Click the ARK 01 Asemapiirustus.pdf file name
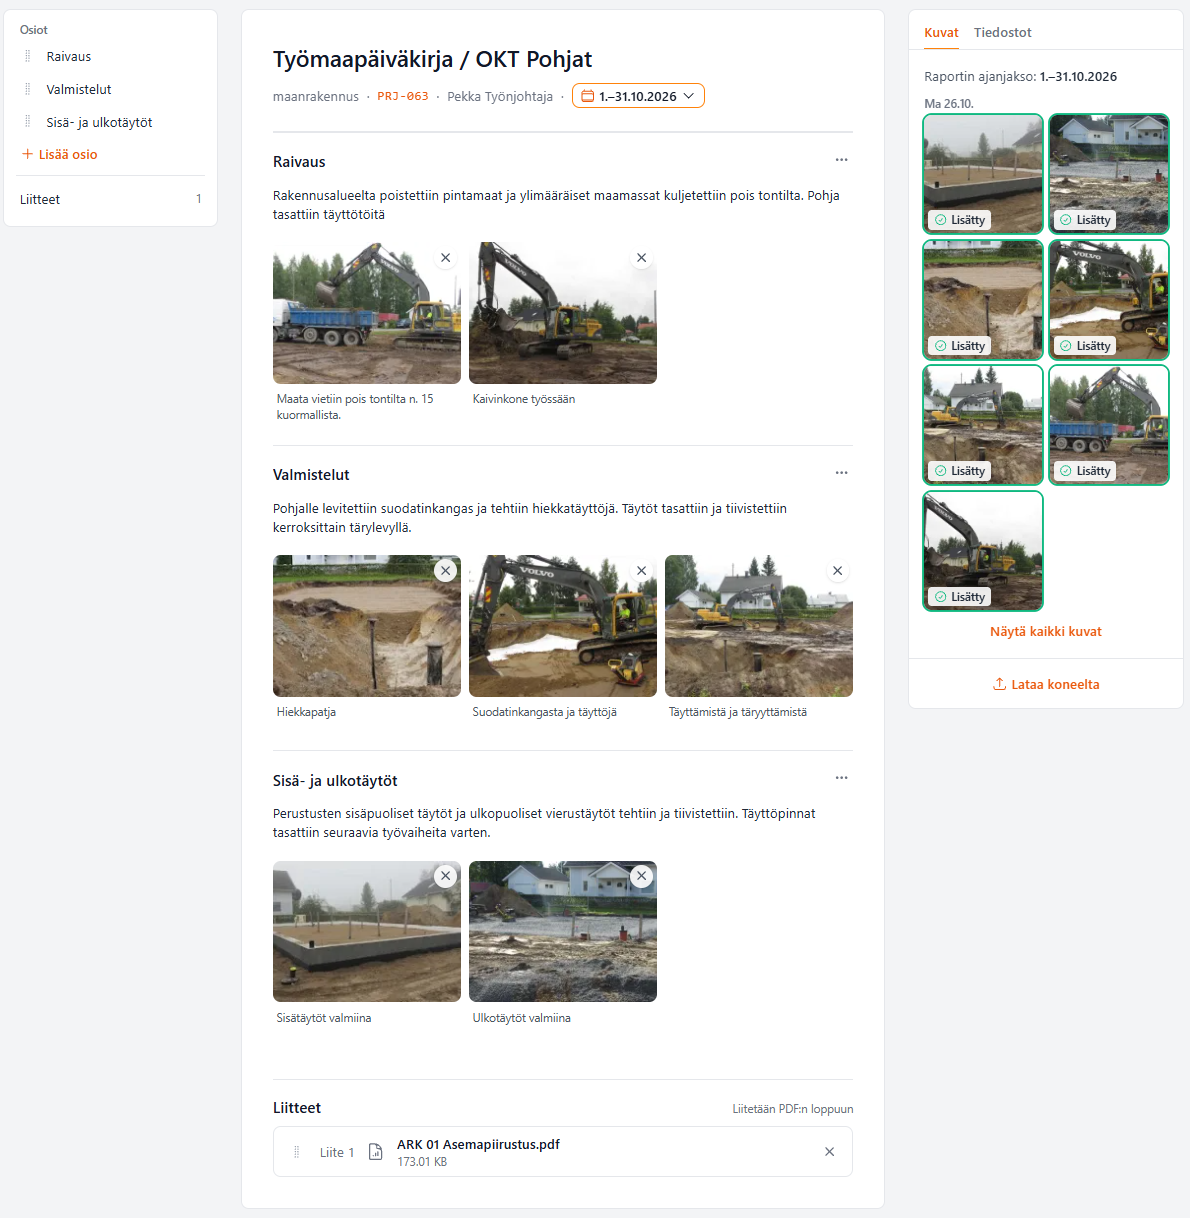This screenshot has width=1190, height=1218. click(478, 1144)
